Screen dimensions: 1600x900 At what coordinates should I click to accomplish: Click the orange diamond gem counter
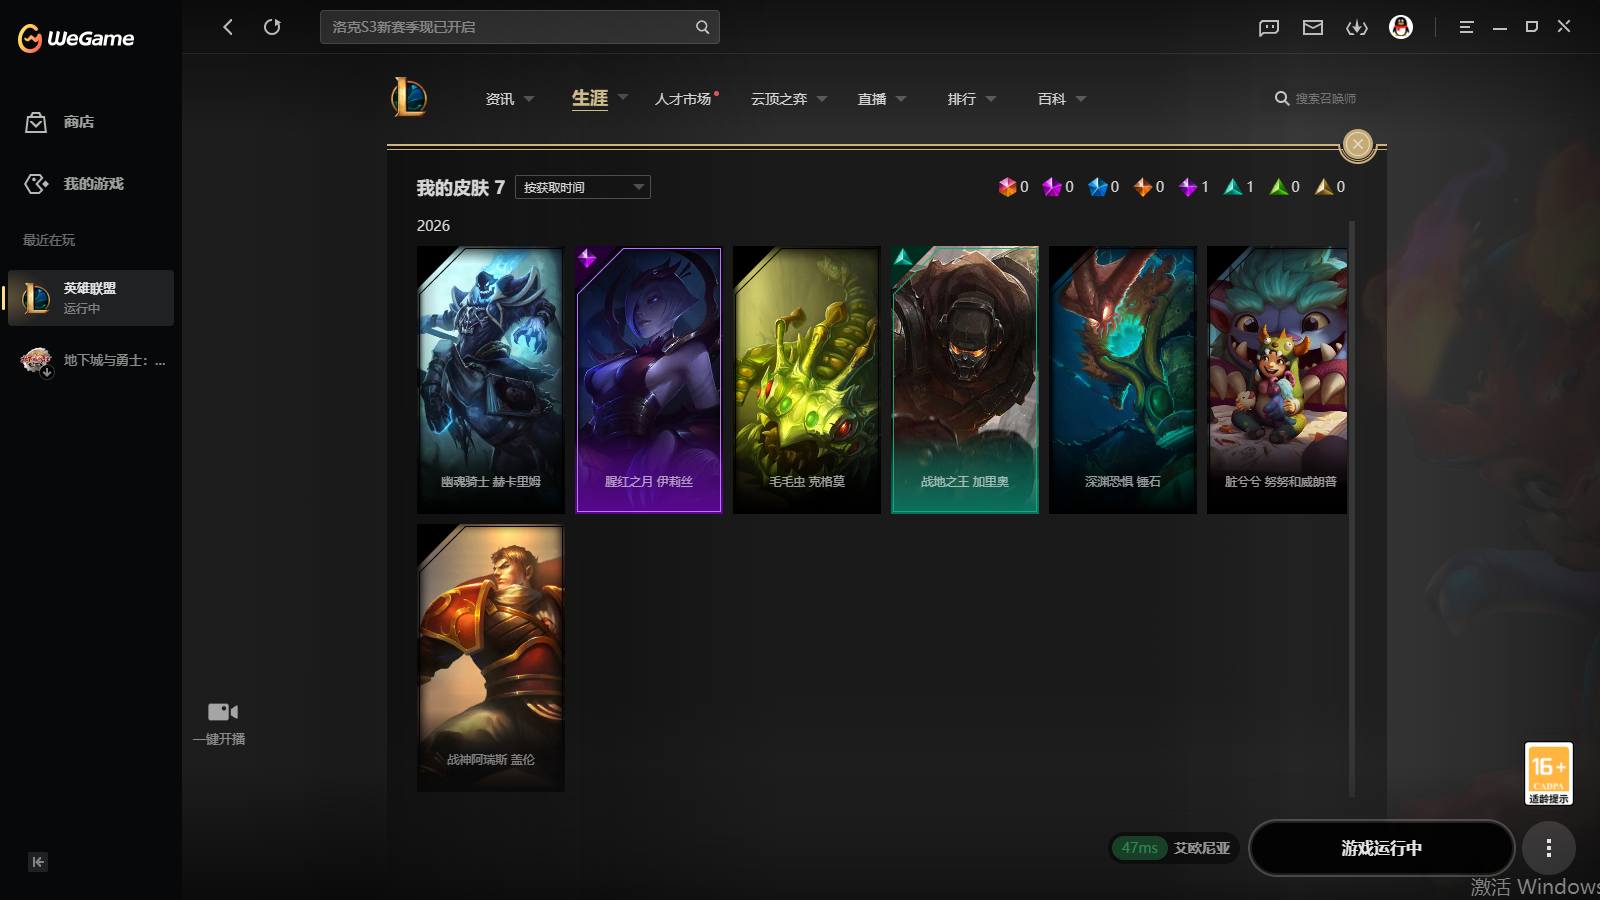(x=1149, y=187)
